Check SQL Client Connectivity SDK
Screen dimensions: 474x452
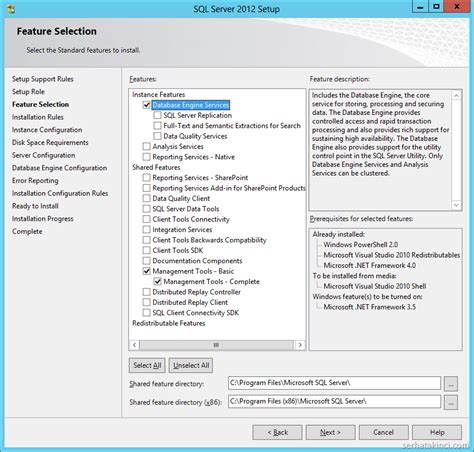(146, 313)
